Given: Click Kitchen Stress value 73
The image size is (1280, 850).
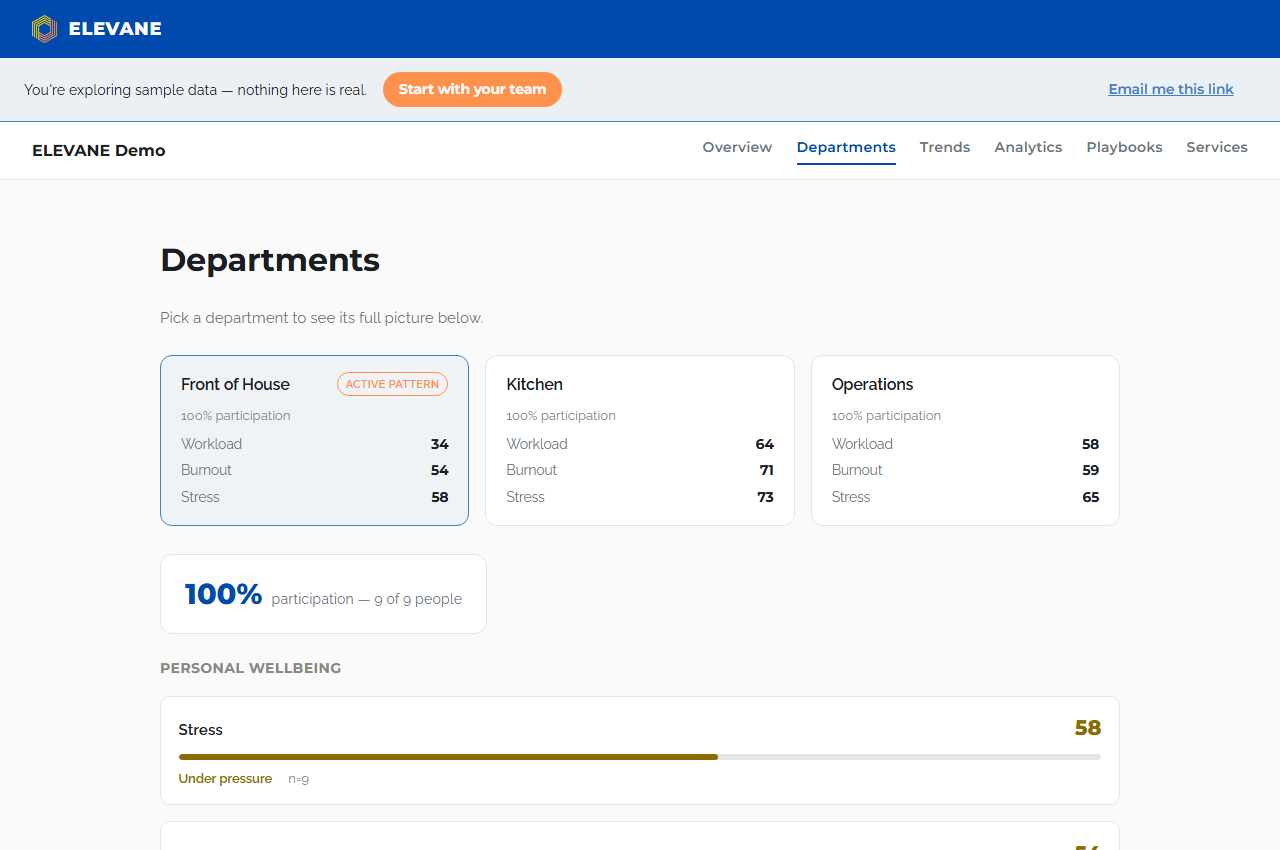Looking at the screenshot, I should (x=766, y=497).
